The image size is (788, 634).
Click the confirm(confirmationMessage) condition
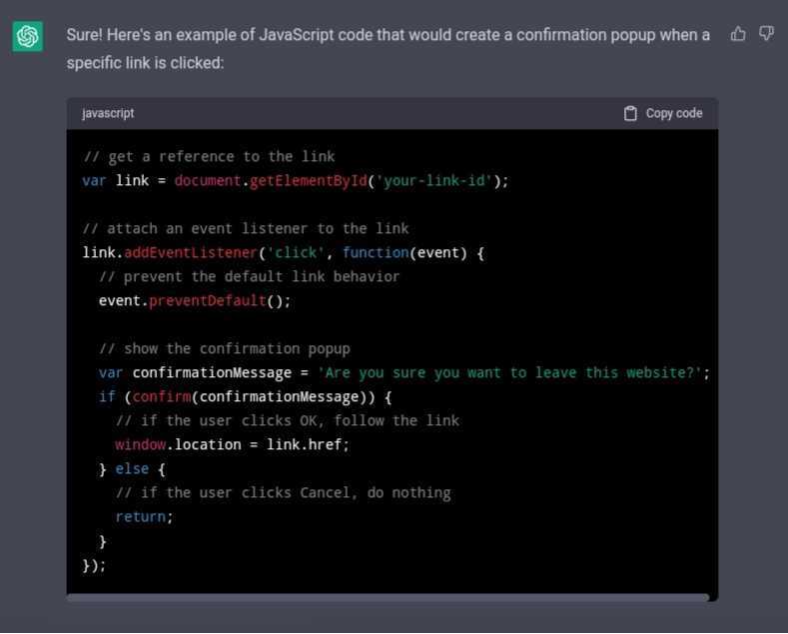pyautogui.click(x=249, y=397)
